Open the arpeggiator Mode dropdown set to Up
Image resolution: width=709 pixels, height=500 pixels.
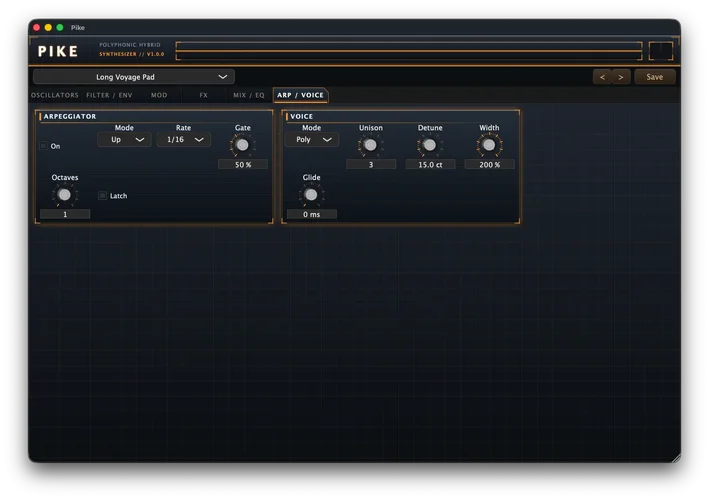pyautogui.click(x=124, y=140)
